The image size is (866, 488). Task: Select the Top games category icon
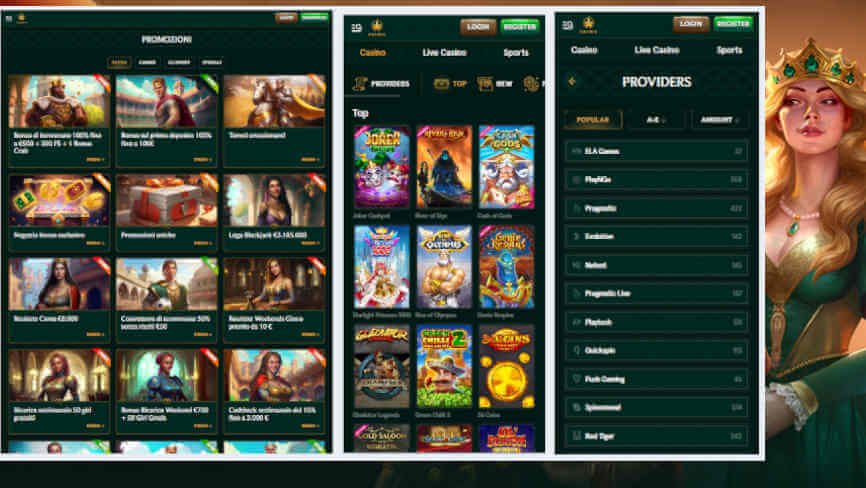point(441,84)
